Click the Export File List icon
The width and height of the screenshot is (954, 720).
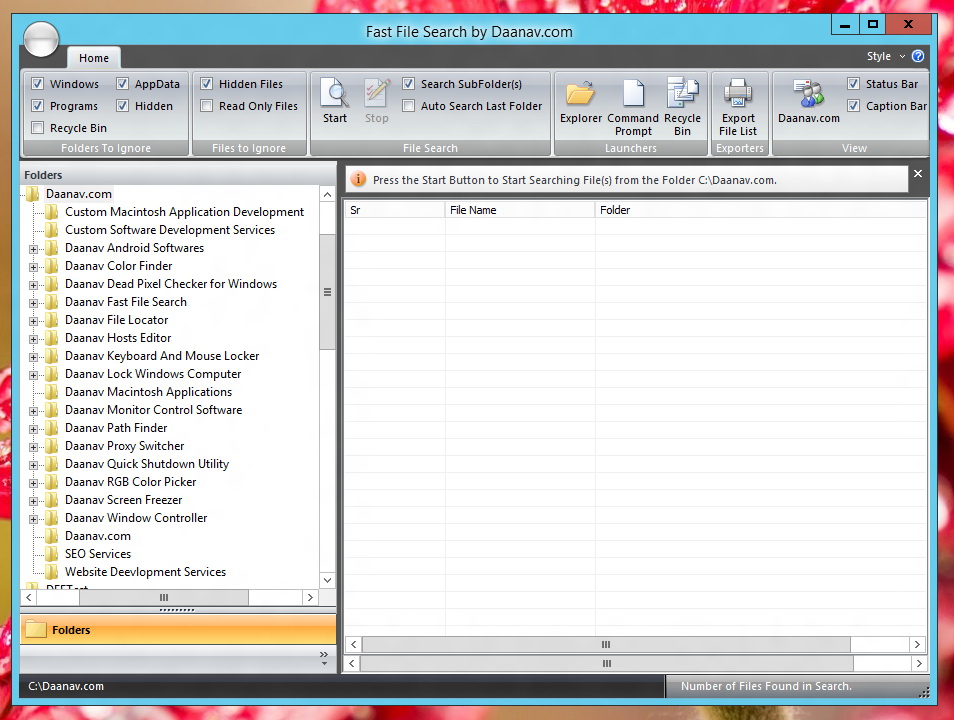pos(738,101)
